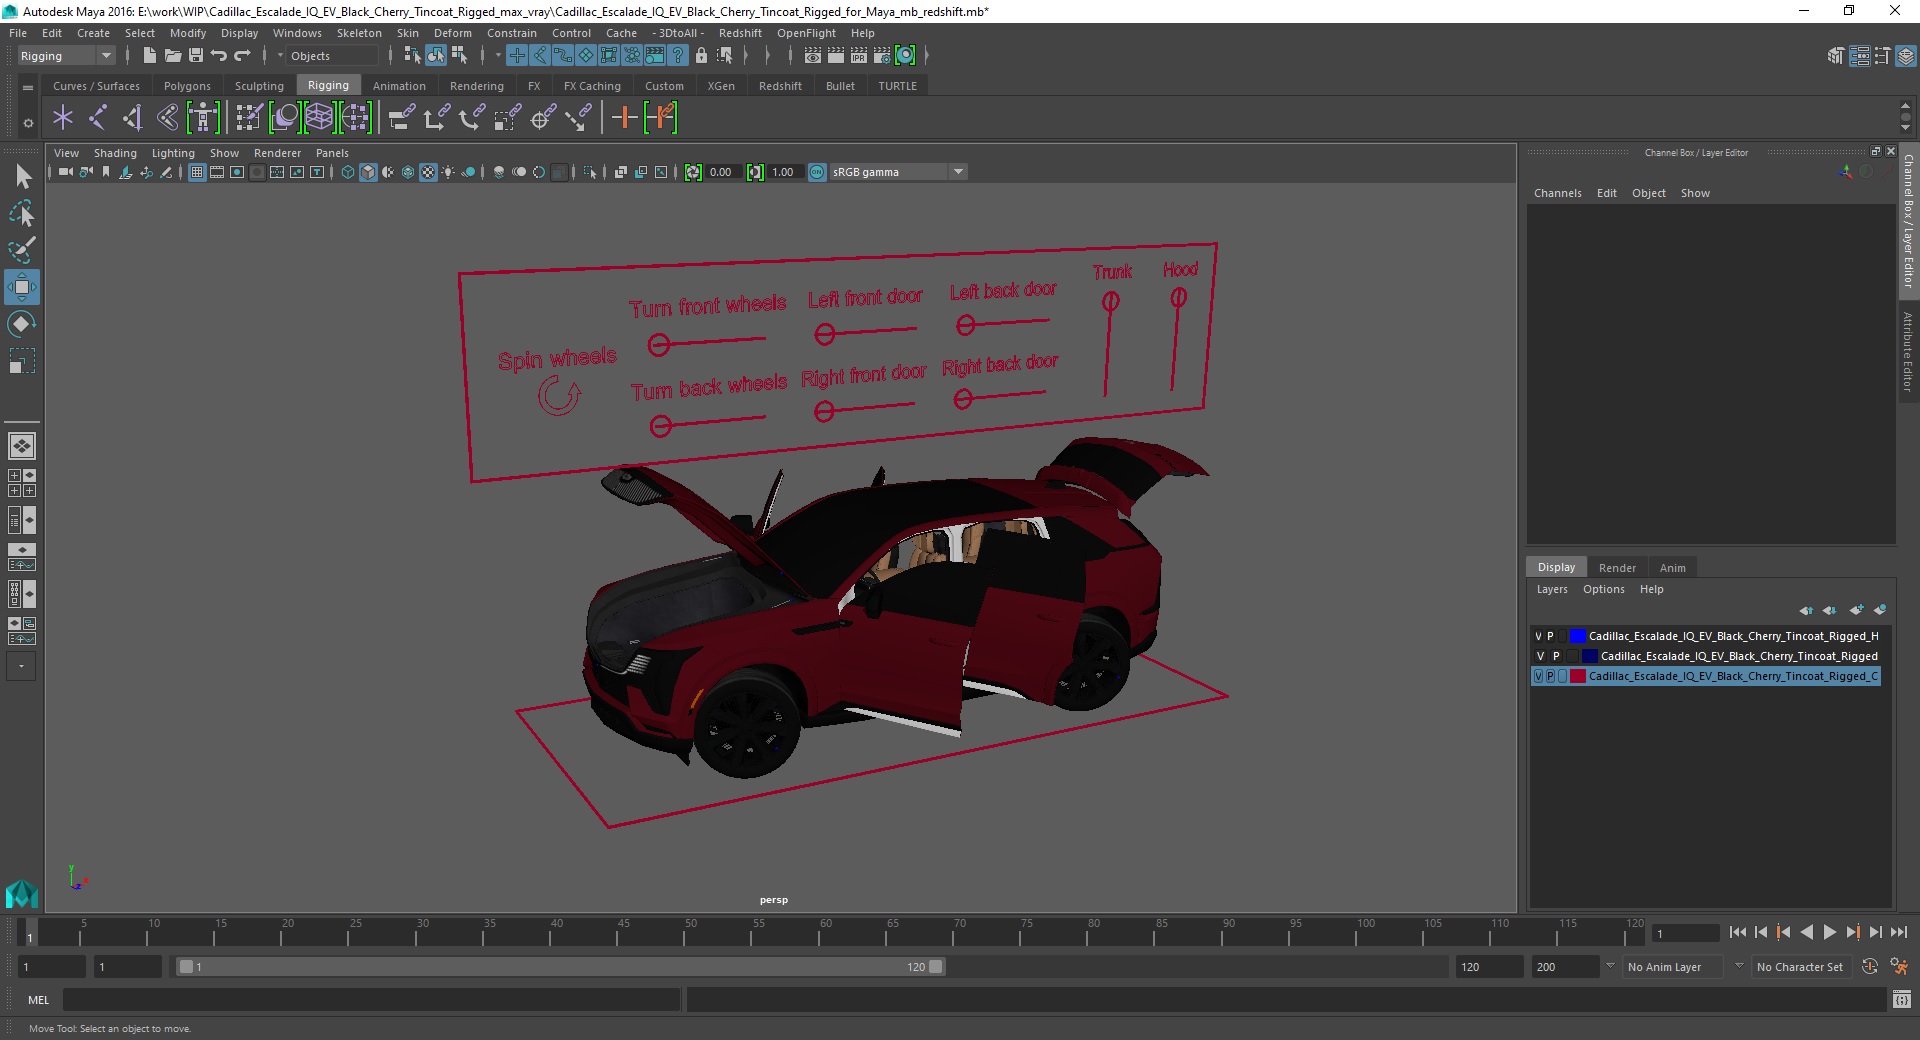This screenshot has height=1040, width=1920.
Task: Open the Channels menu in the Channel Box
Action: click(1557, 193)
